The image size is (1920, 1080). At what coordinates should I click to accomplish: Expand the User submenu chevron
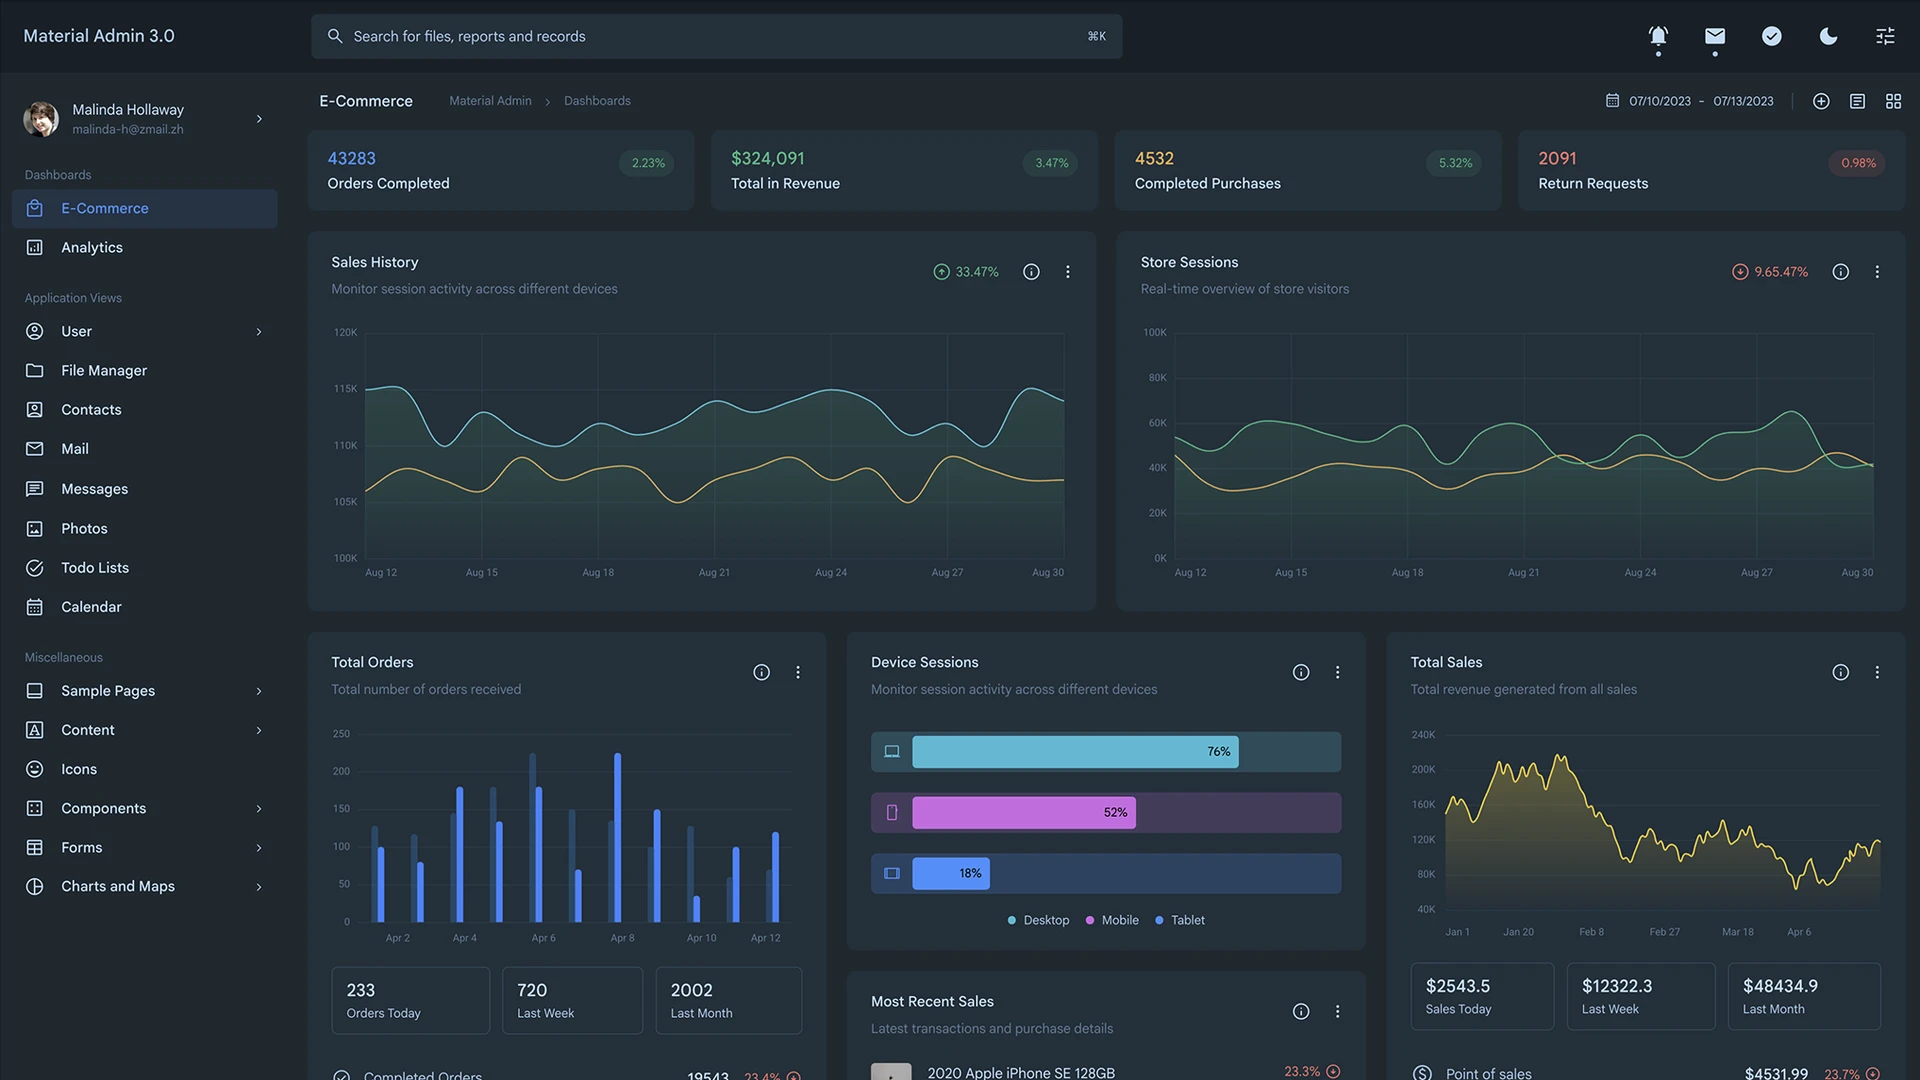pos(259,331)
